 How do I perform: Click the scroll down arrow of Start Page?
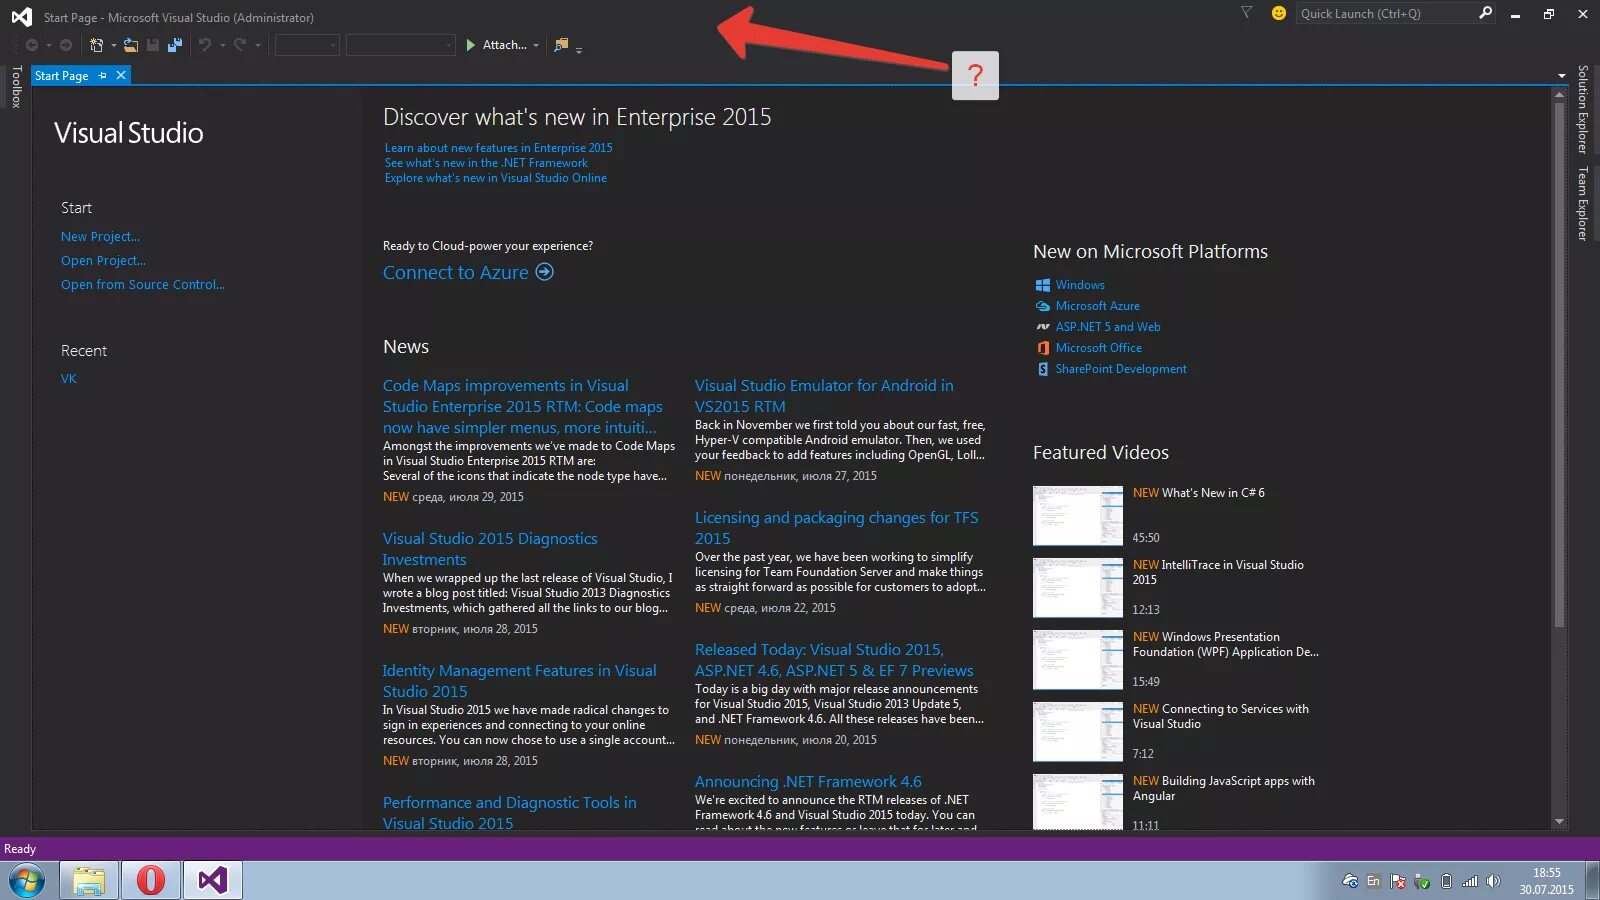coord(1559,822)
